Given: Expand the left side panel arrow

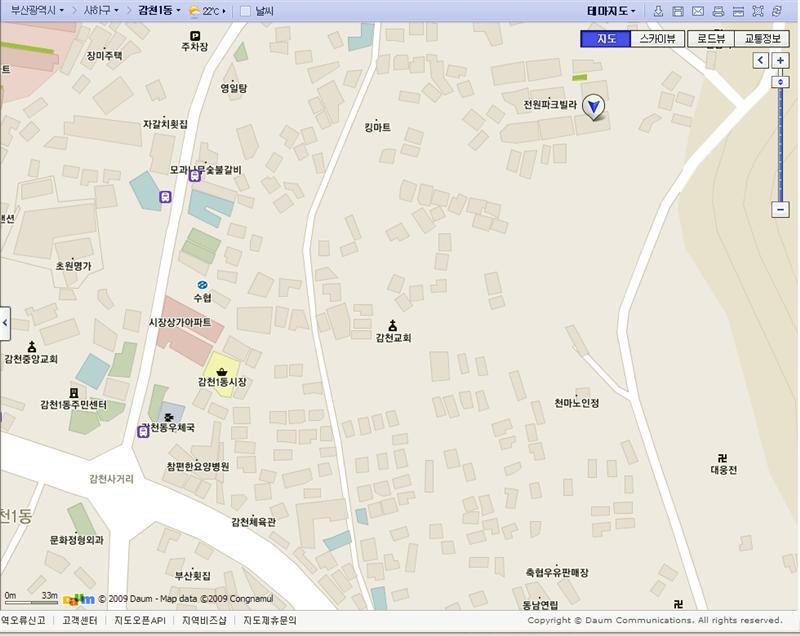Looking at the screenshot, I should 4,322.
